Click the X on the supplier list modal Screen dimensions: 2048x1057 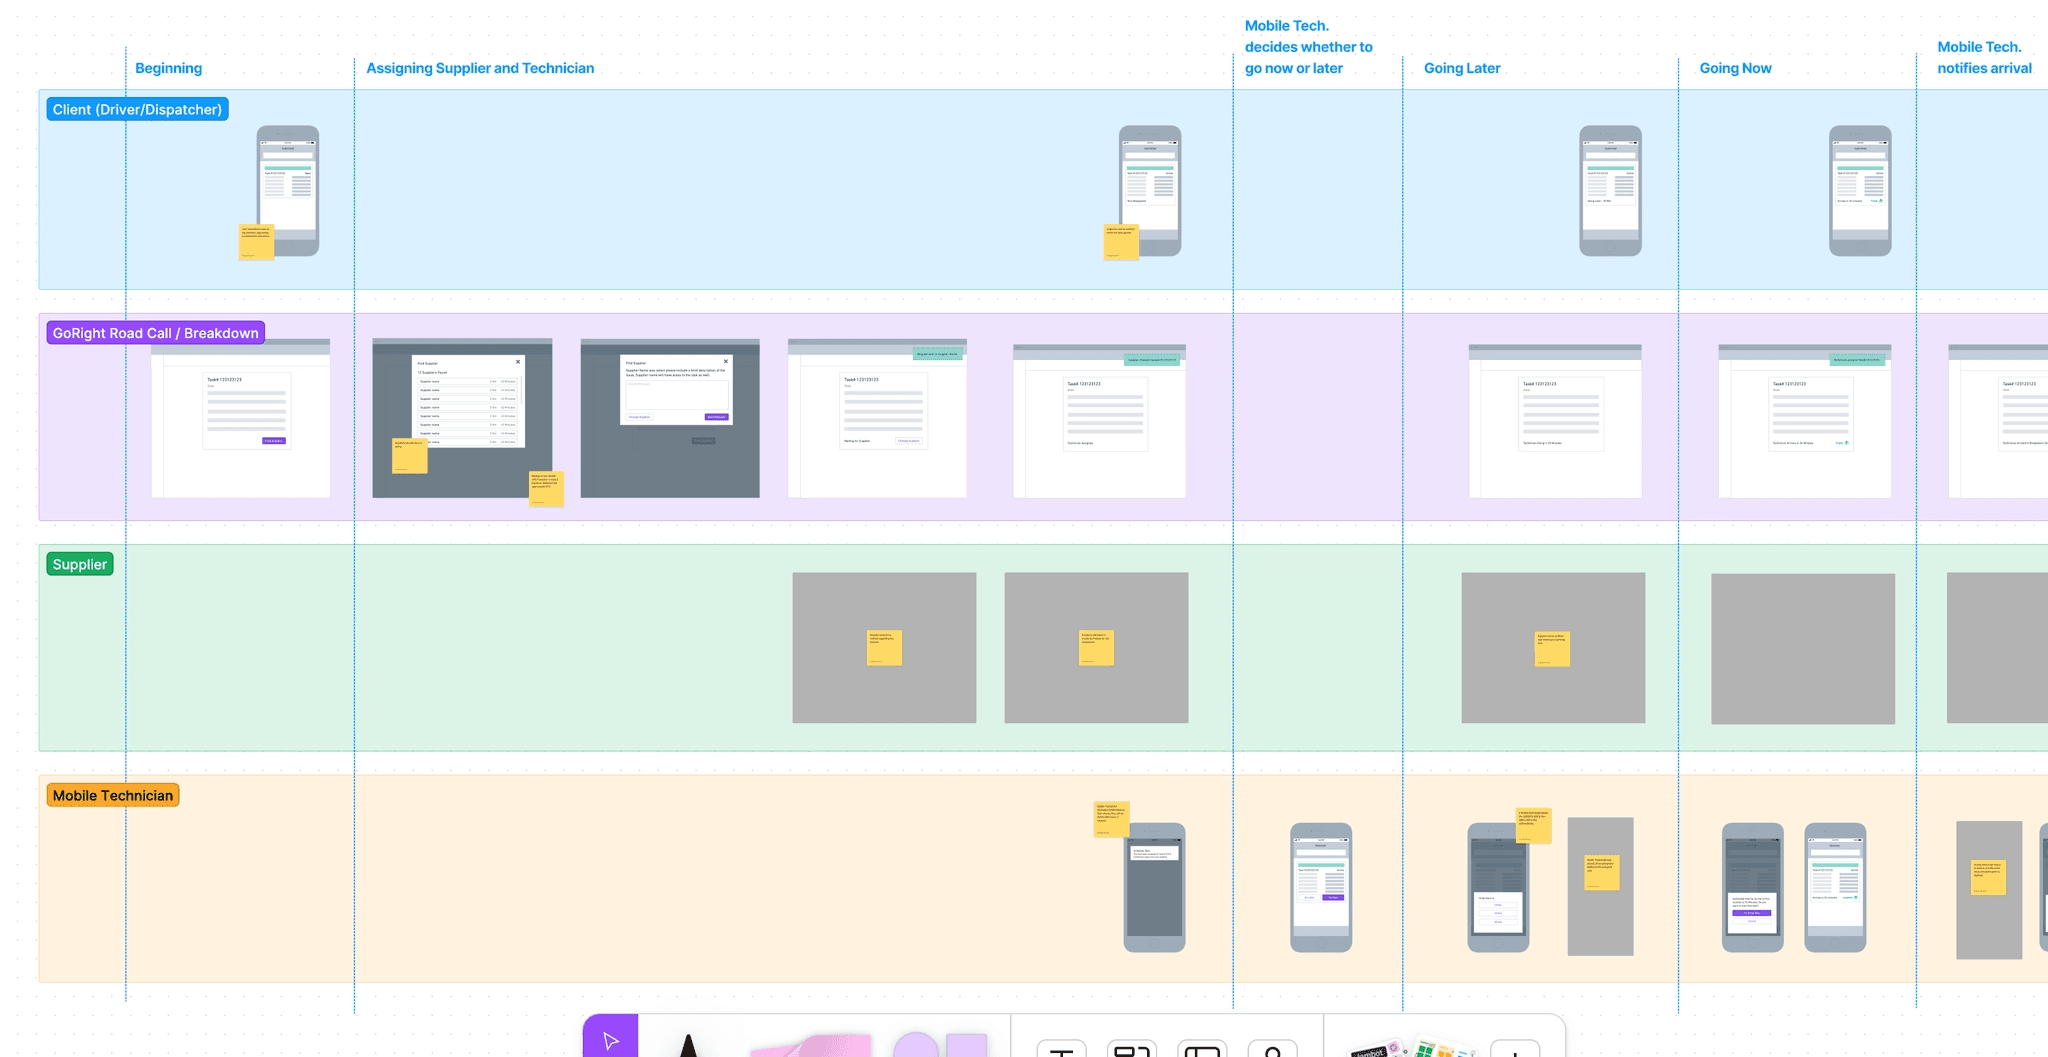coord(518,362)
